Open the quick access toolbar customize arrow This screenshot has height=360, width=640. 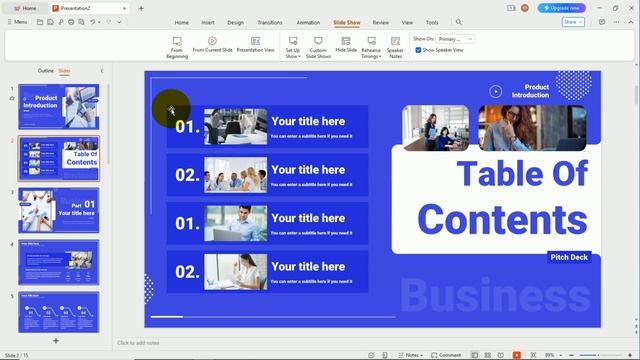(x=119, y=22)
